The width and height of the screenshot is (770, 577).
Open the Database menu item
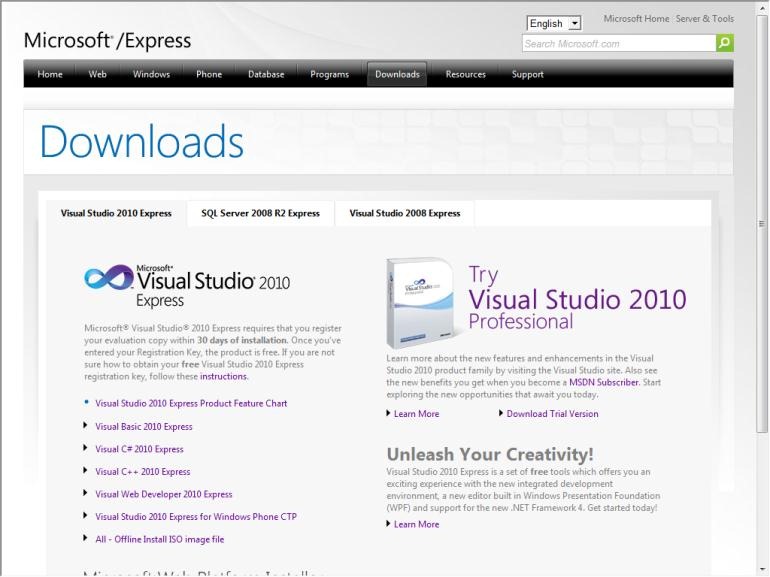coord(266,74)
